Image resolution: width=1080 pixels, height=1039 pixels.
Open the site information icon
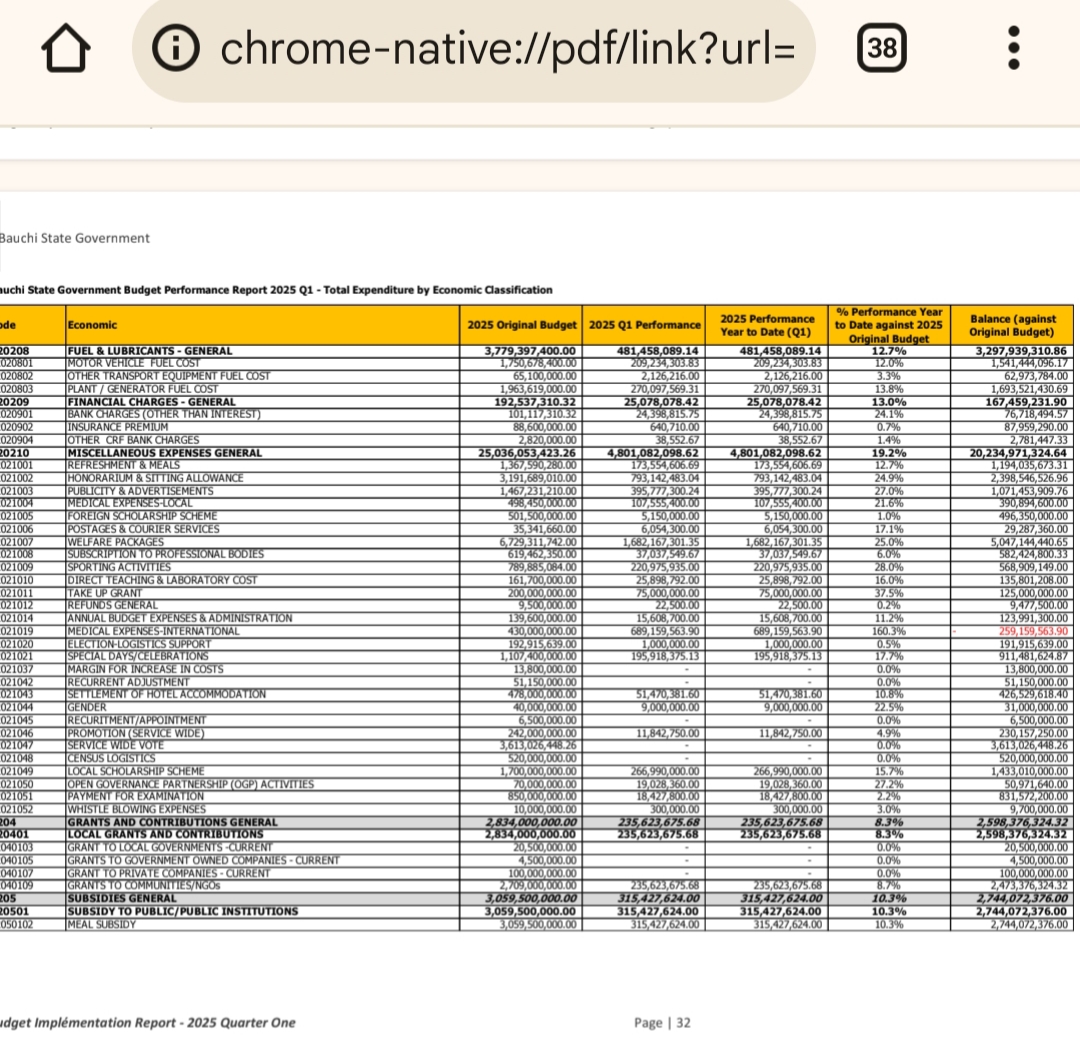[176, 48]
